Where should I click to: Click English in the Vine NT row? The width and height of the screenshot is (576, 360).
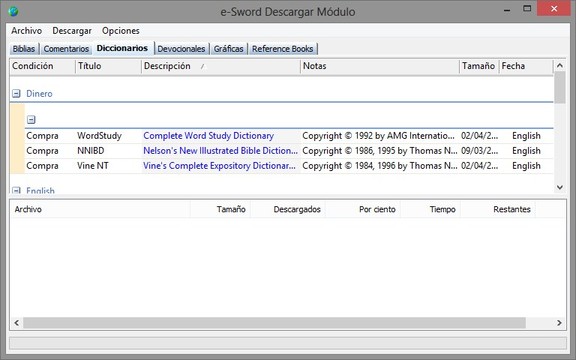tap(526, 166)
